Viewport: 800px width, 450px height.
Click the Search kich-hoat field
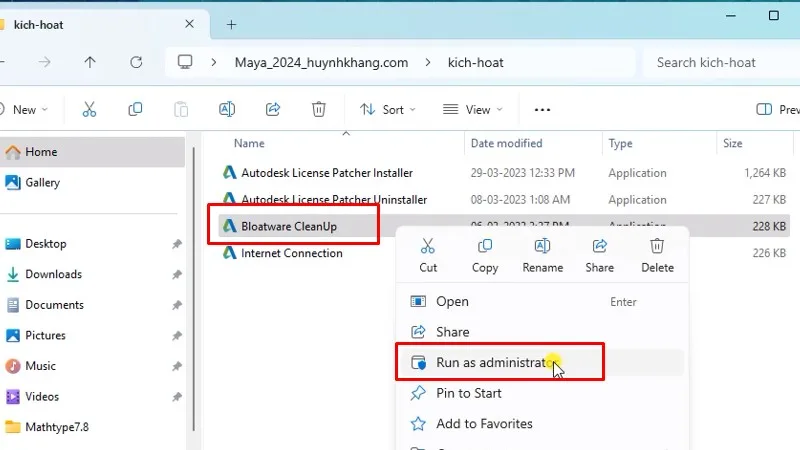(719, 62)
